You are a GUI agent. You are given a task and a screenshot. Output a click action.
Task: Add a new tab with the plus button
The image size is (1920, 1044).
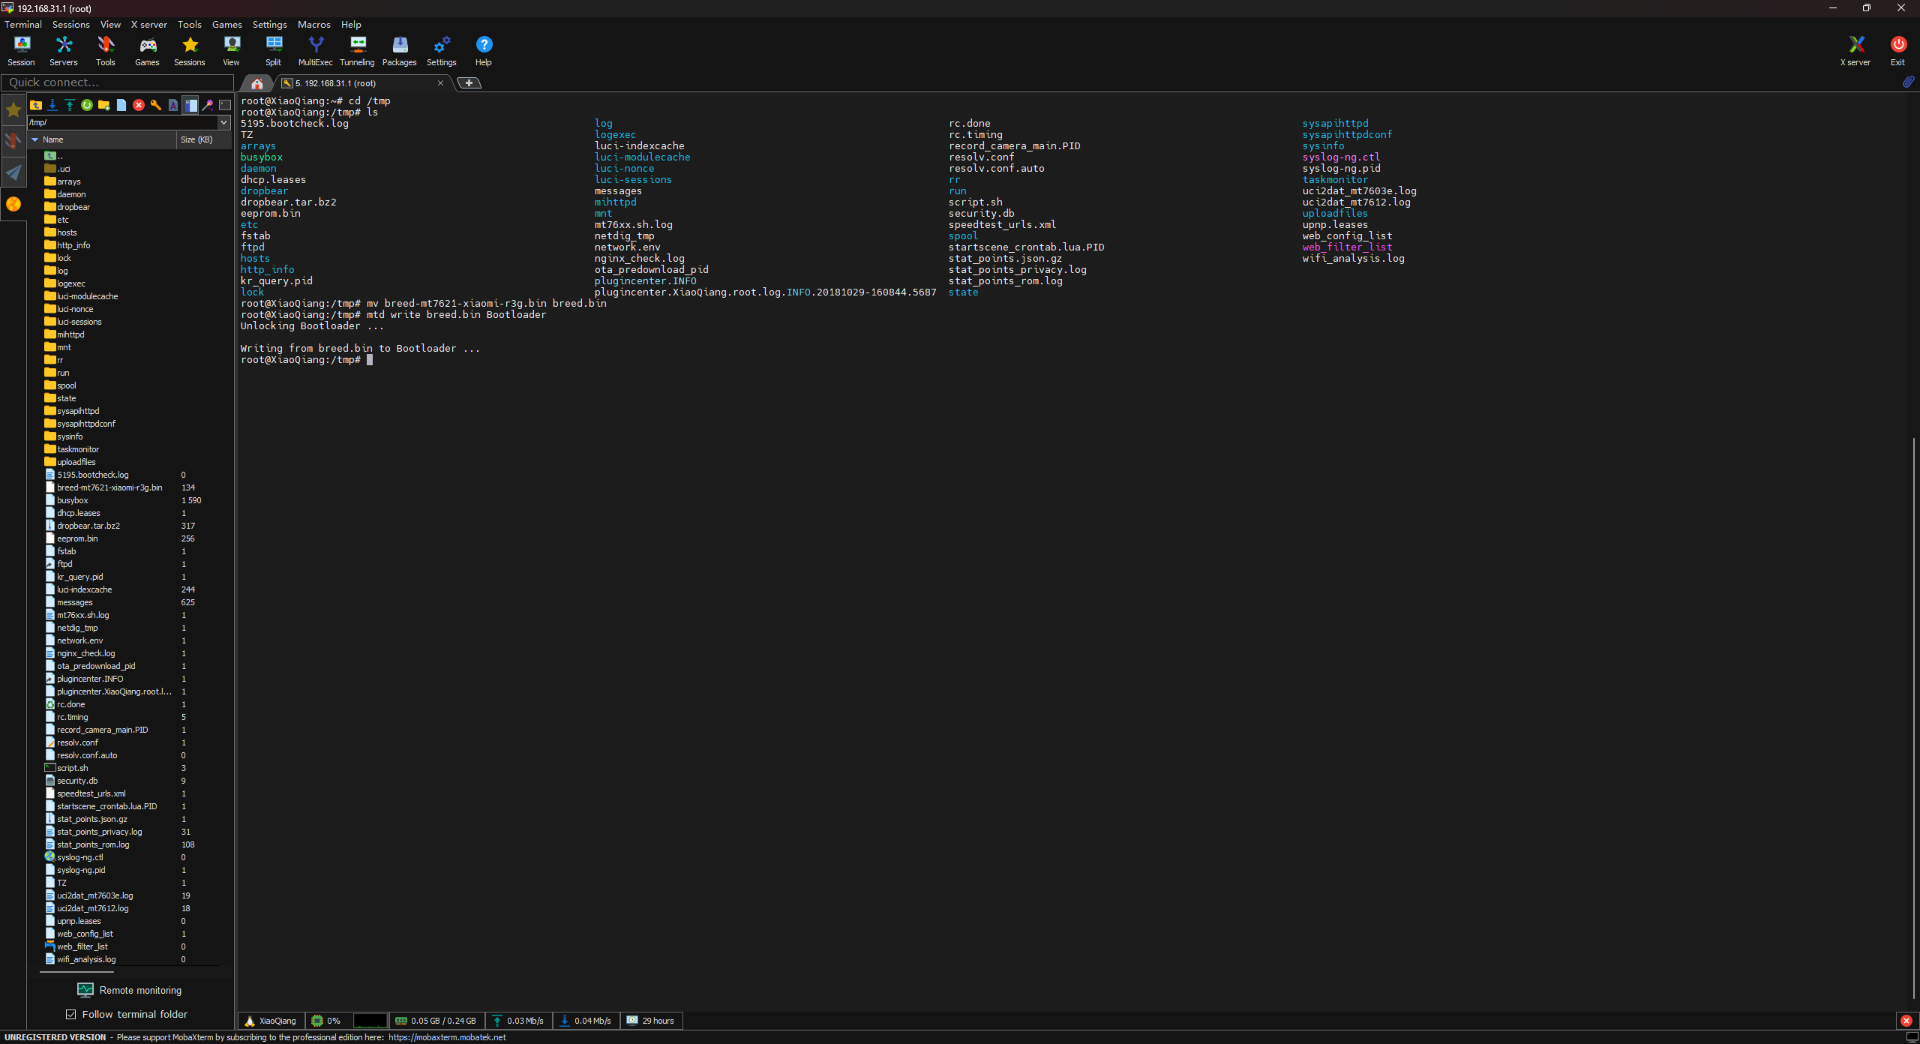pos(469,83)
